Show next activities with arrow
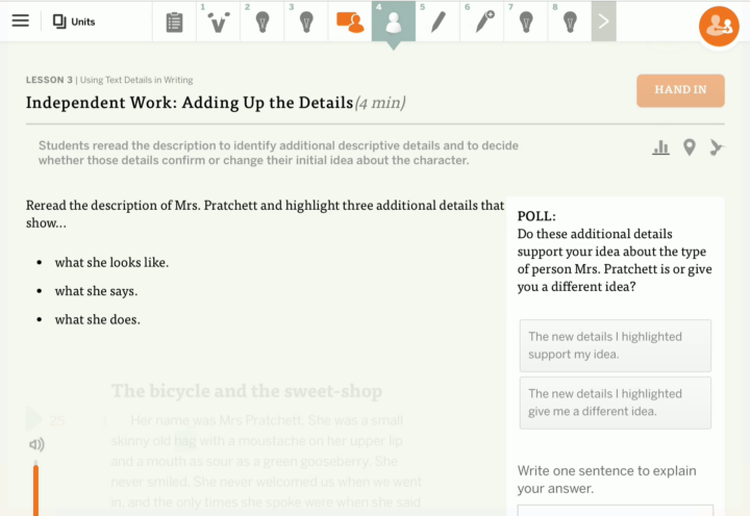This screenshot has height=516, width=750. 604,22
